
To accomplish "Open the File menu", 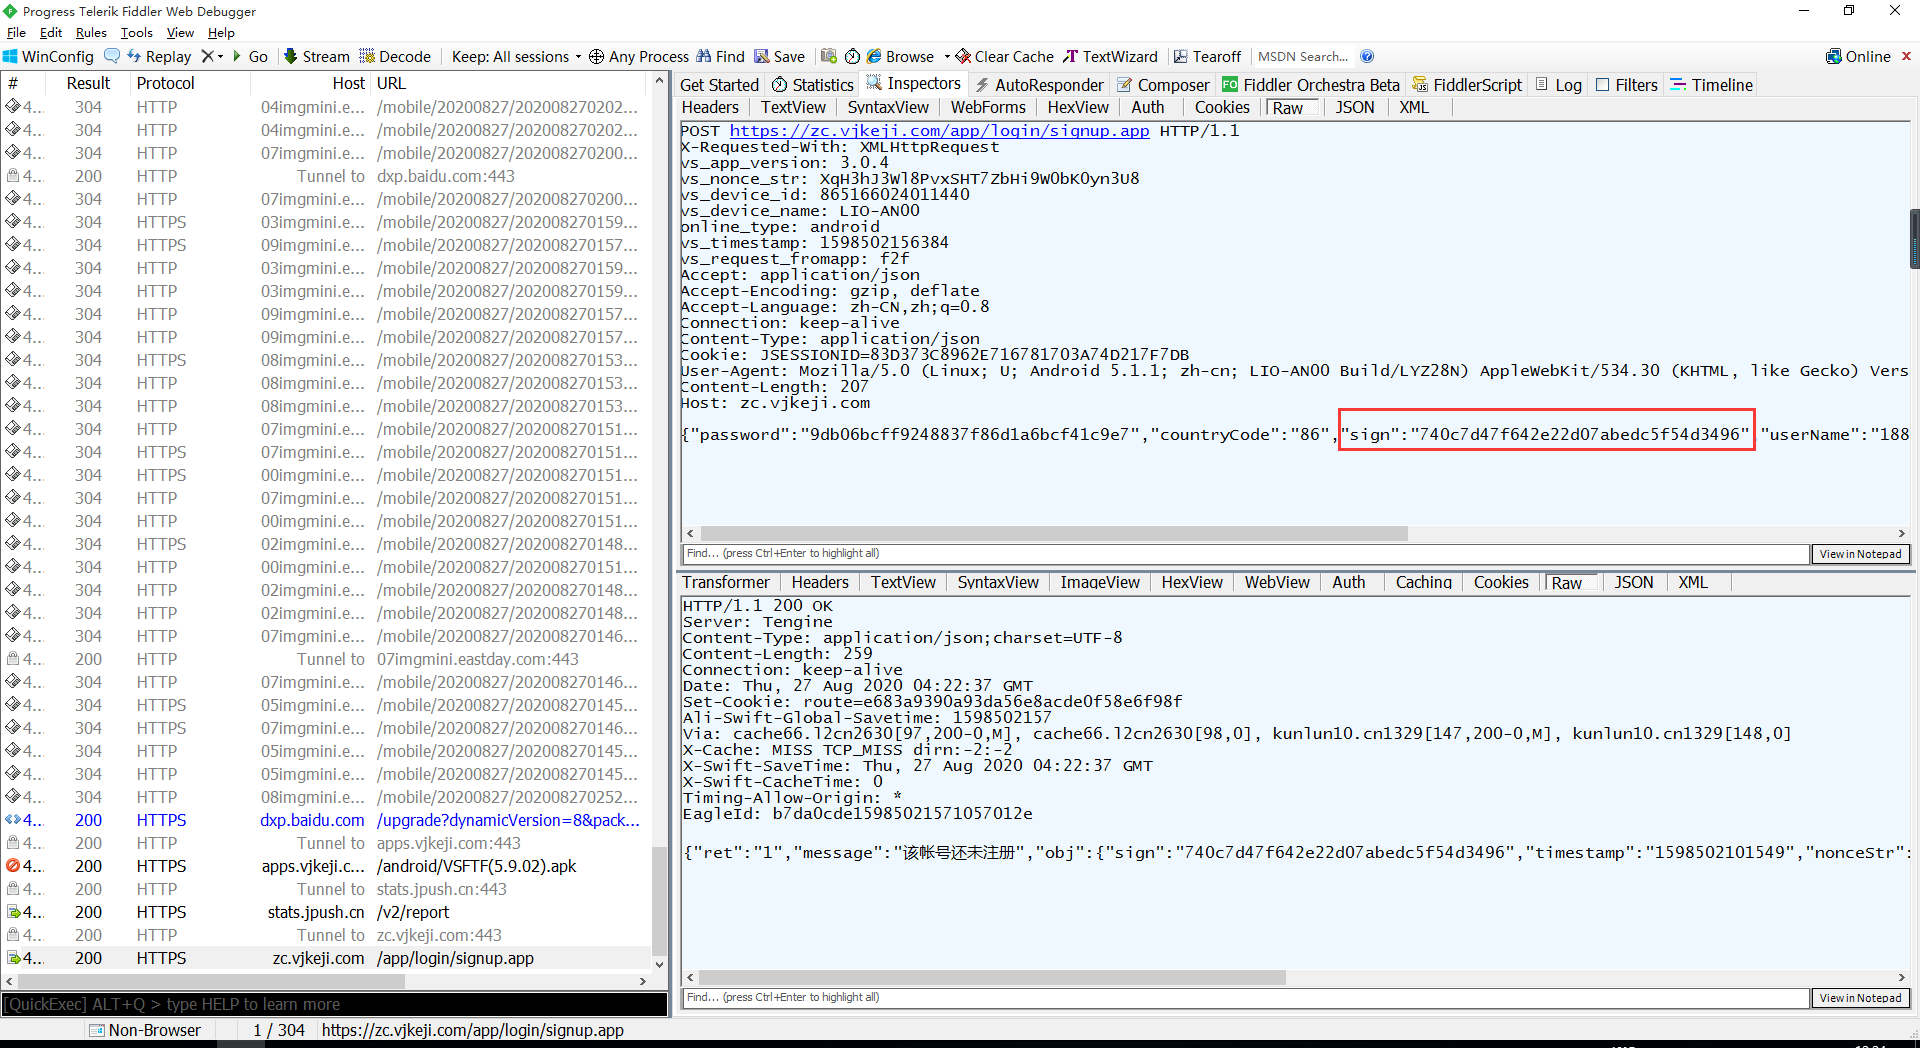I will pyautogui.click(x=16, y=33).
